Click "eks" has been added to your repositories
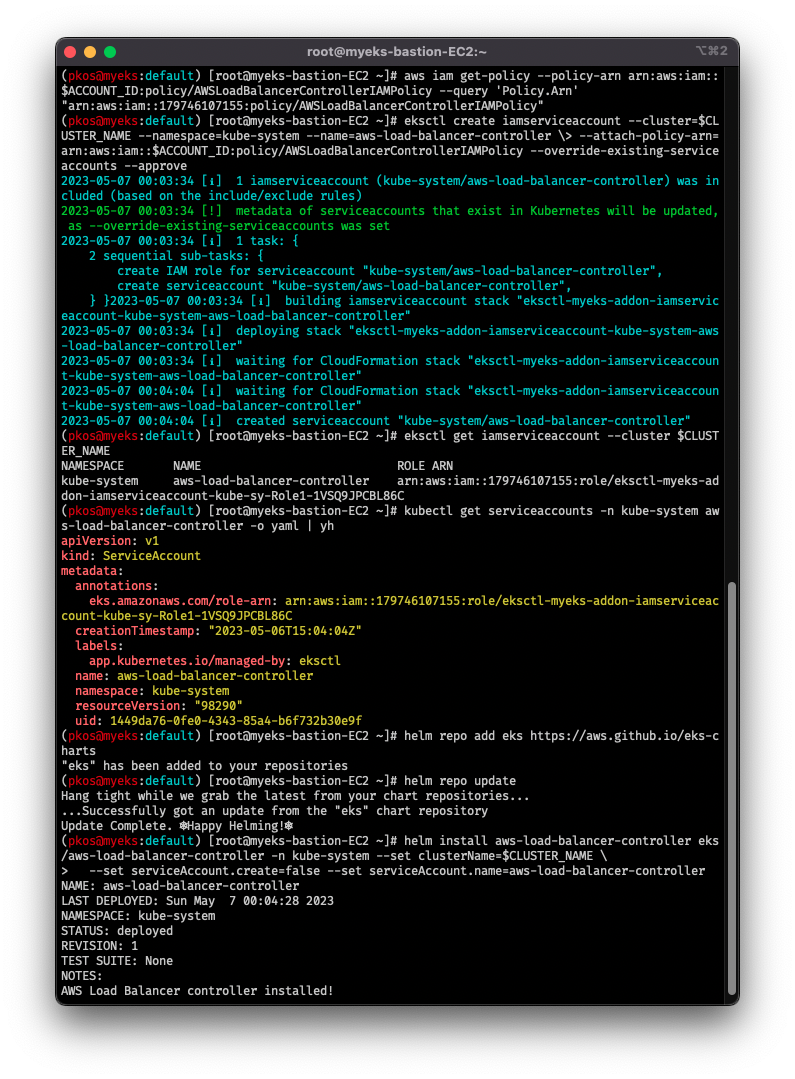Image resolution: width=795 pixels, height=1079 pixels. tap(204, 767)
